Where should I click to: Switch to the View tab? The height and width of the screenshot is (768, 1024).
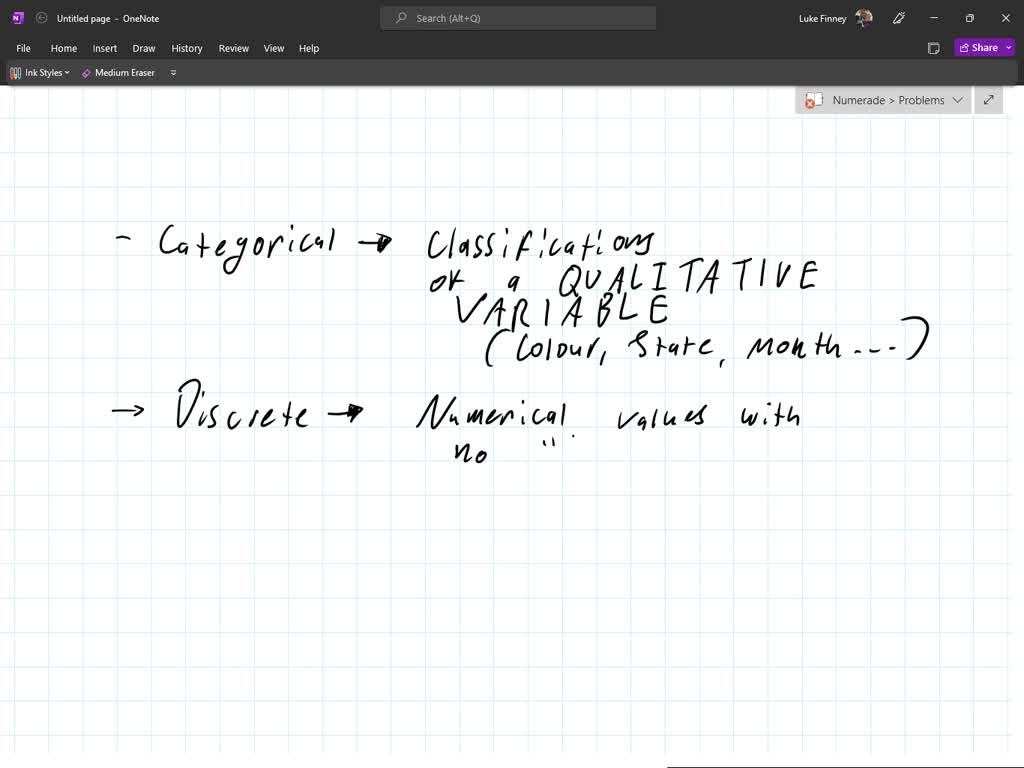point(274,48)
